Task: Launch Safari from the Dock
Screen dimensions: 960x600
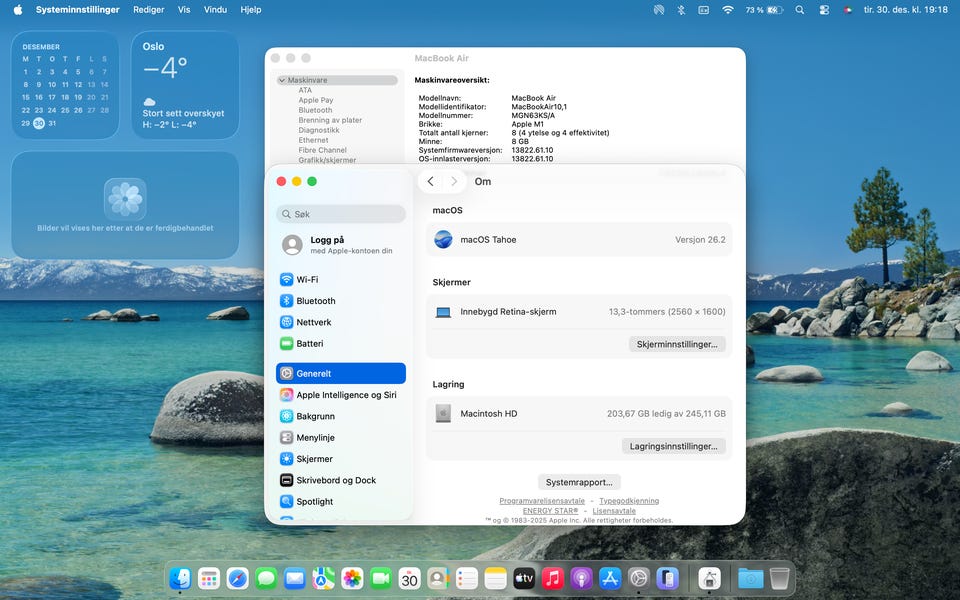Action: click(237, 578)
